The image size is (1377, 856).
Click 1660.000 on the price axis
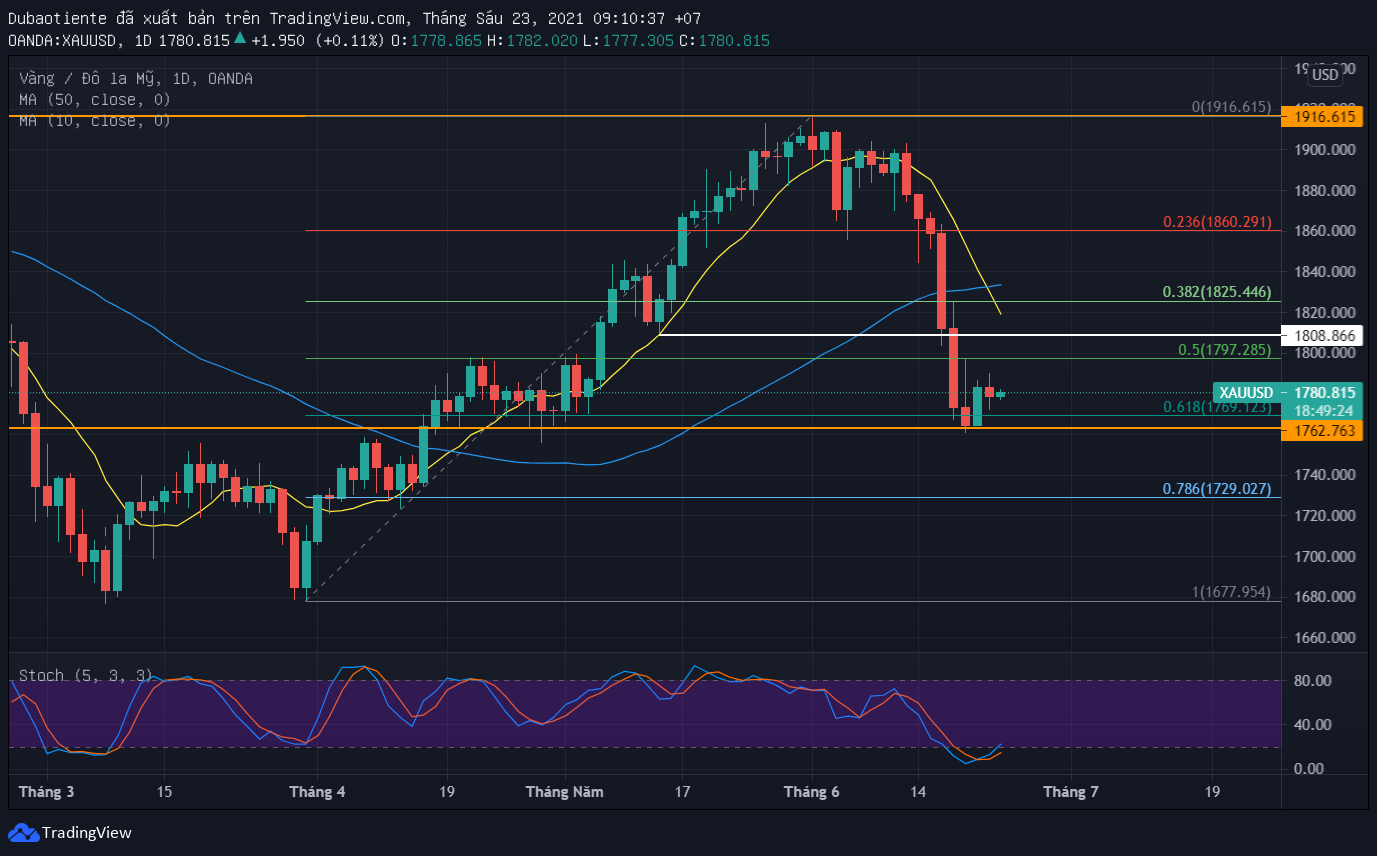(x=1324, y=638)
